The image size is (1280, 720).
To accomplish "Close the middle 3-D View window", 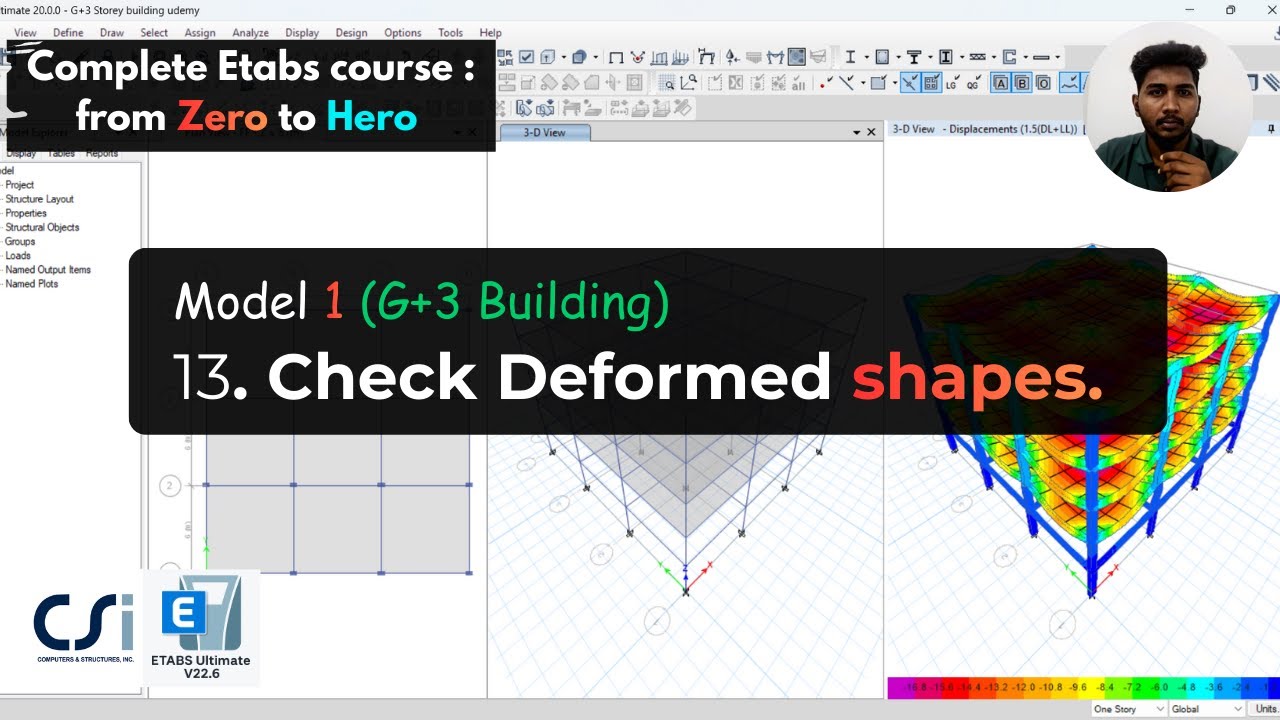I will click(x=871, y=132).
